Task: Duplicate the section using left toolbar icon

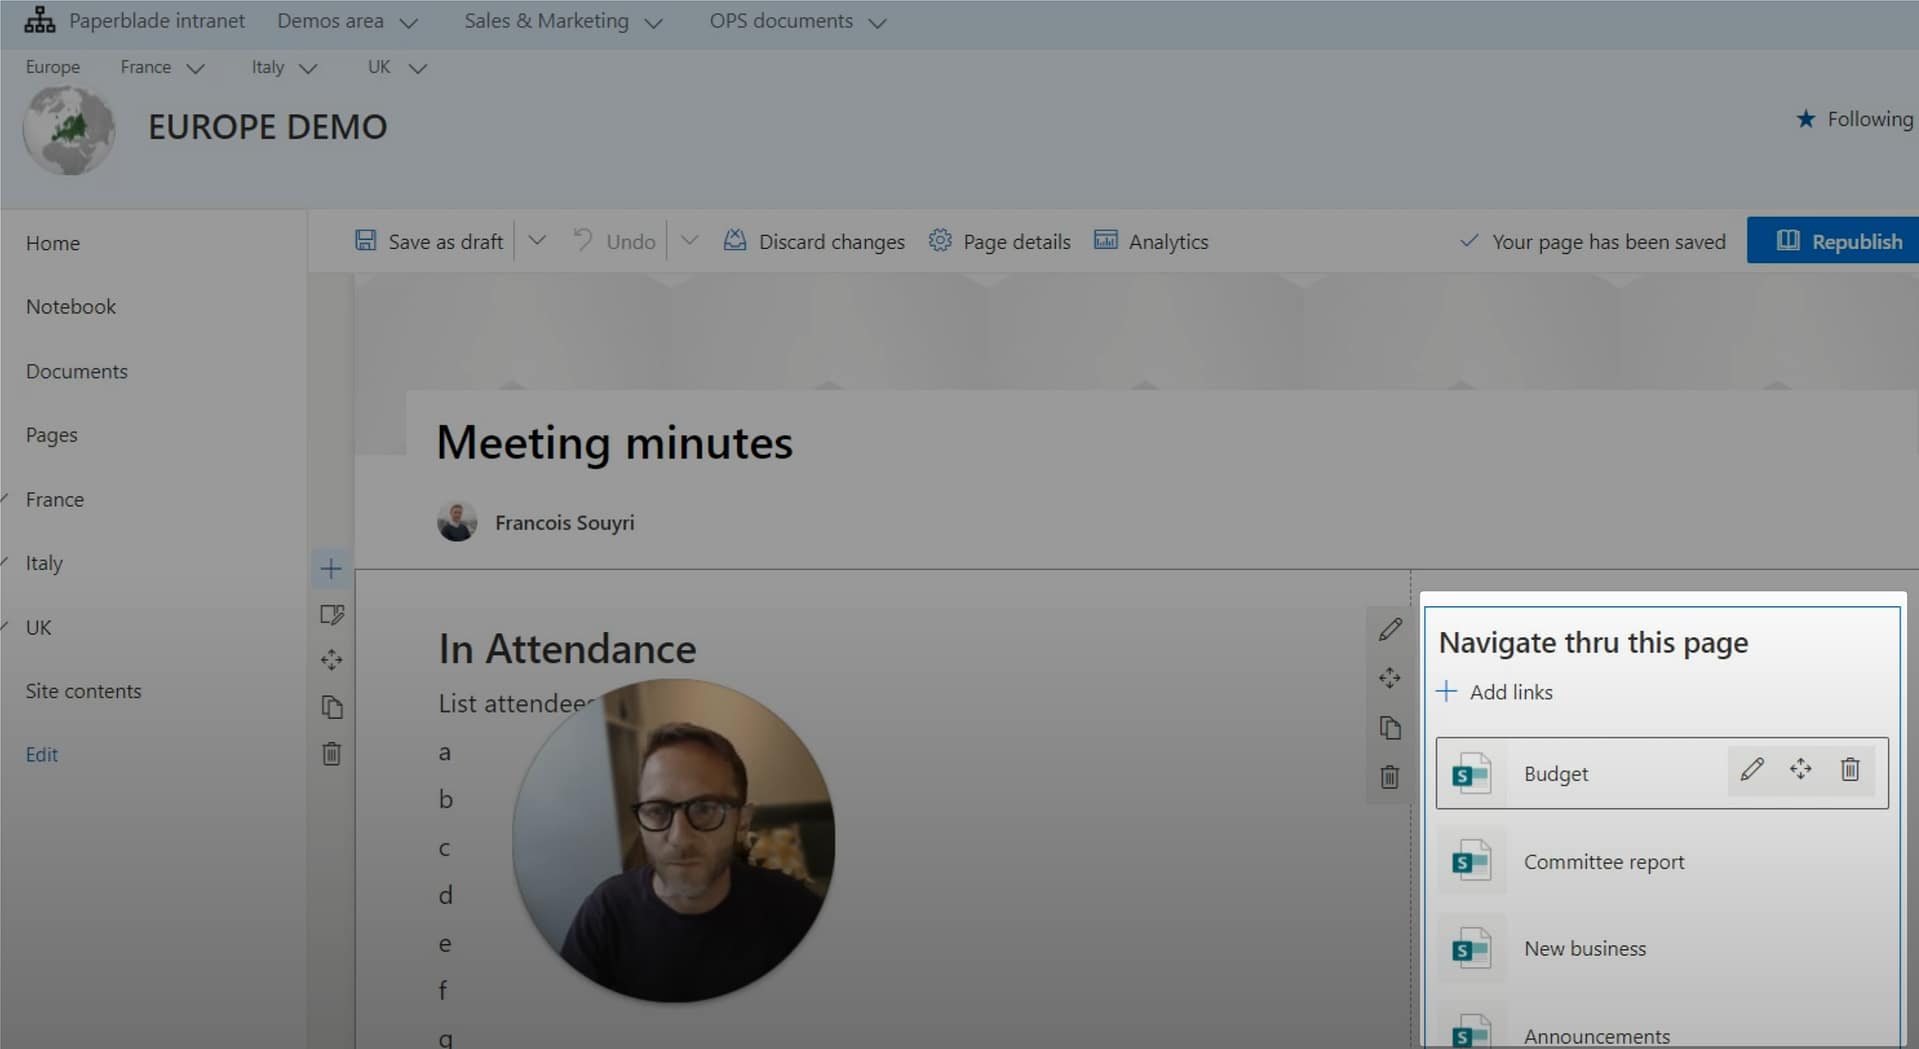Action: pos(331,707)
